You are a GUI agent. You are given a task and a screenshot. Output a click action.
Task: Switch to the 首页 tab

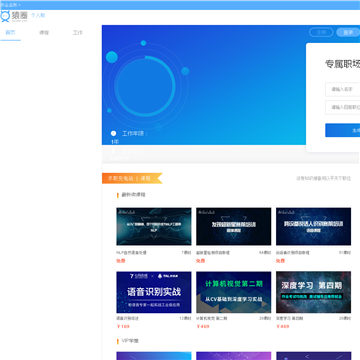click(x=10, y=33)
